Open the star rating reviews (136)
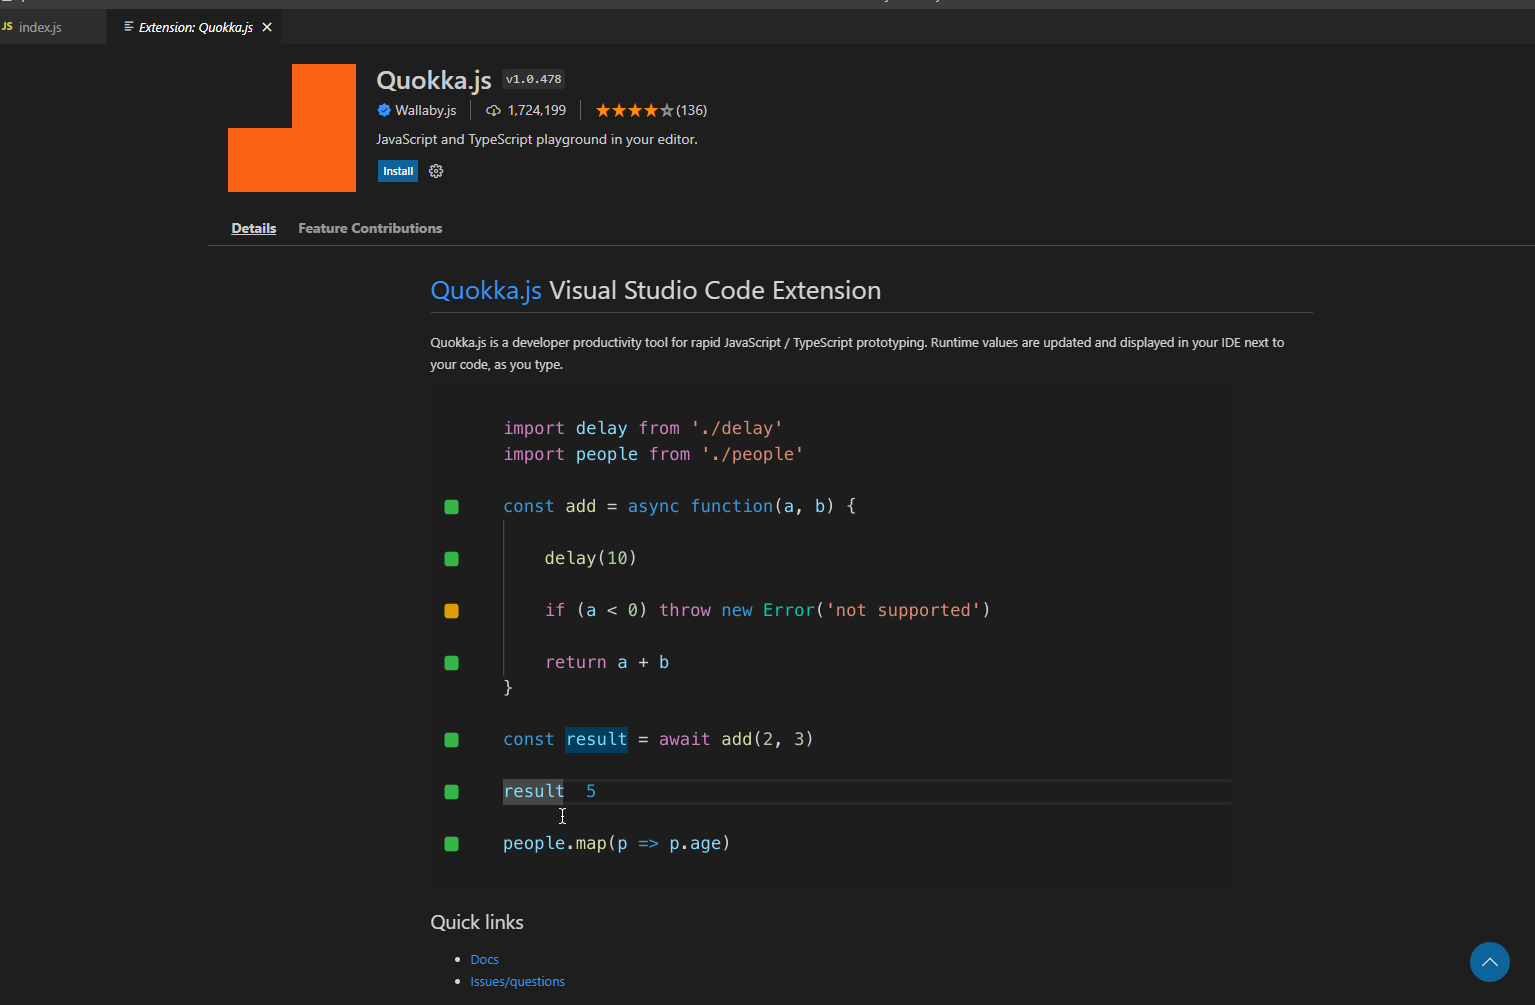This screenshot has height=1005, width=1535. [651, 110]
